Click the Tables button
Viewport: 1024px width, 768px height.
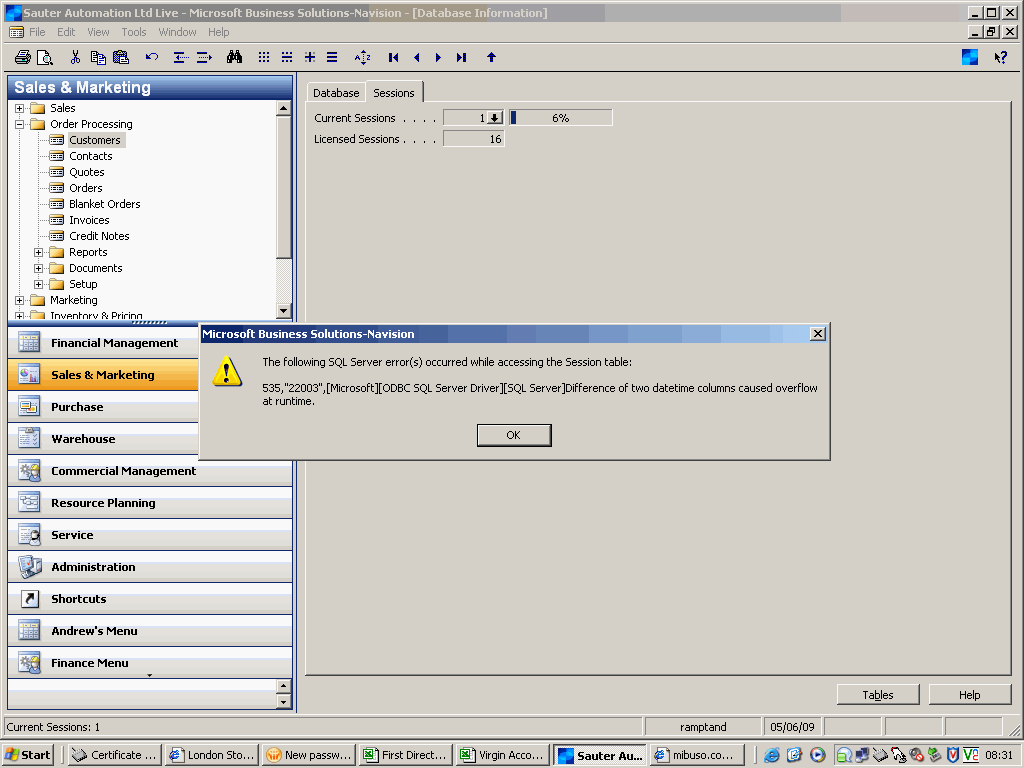tap(878, 695)
